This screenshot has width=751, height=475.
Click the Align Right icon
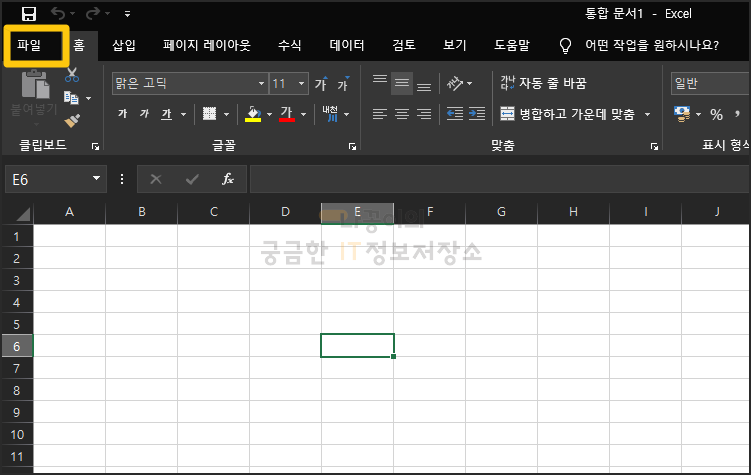pos(424,114)
